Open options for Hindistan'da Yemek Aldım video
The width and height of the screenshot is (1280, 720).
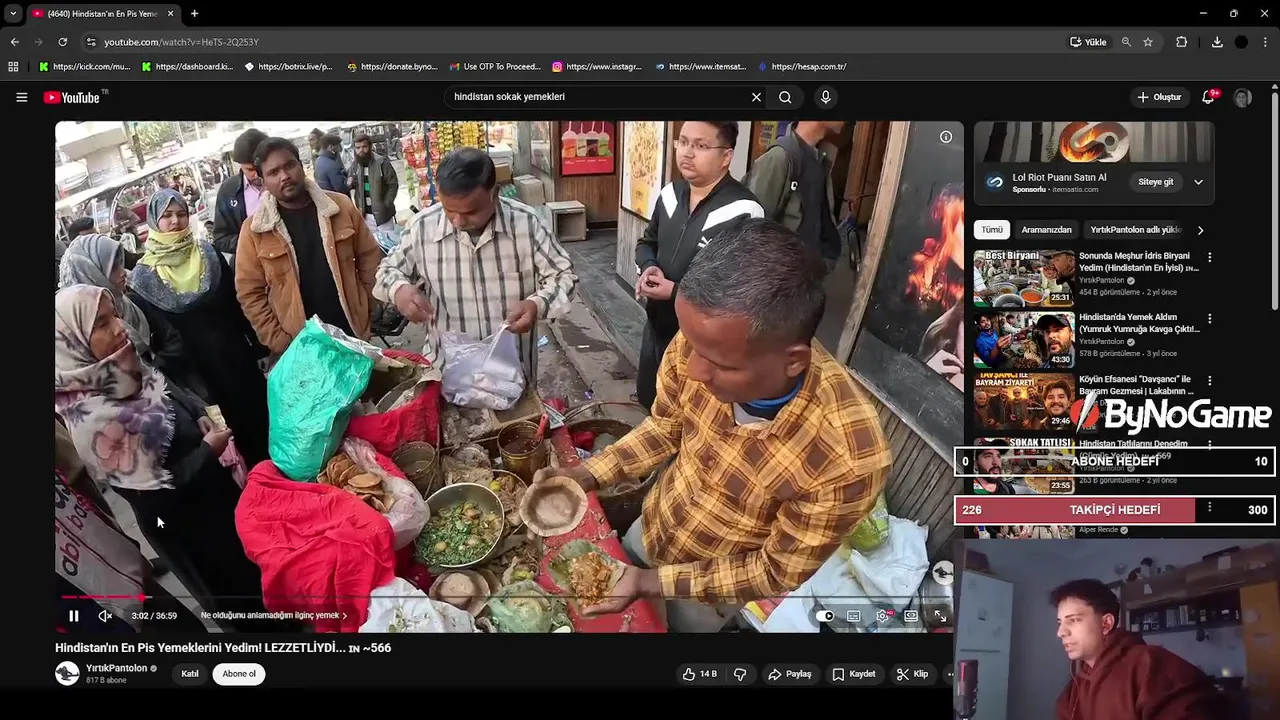tap(1209, 319)
